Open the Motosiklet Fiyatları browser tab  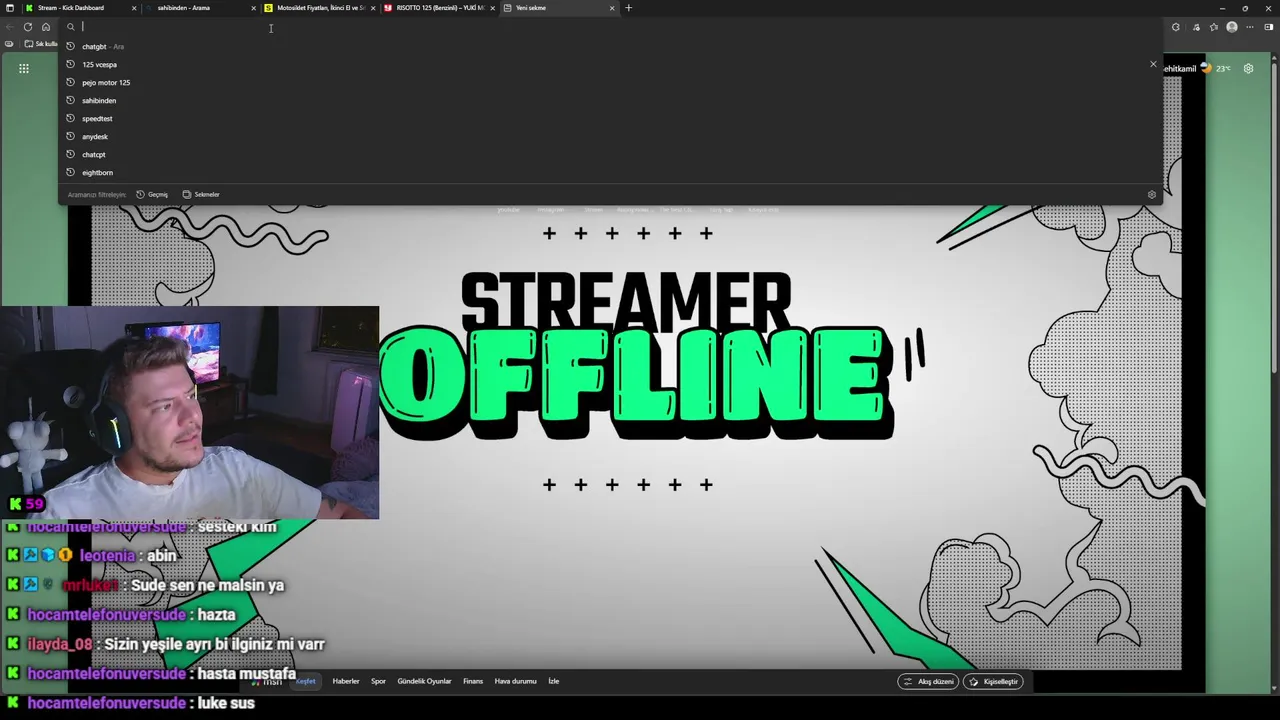[320, 8]
